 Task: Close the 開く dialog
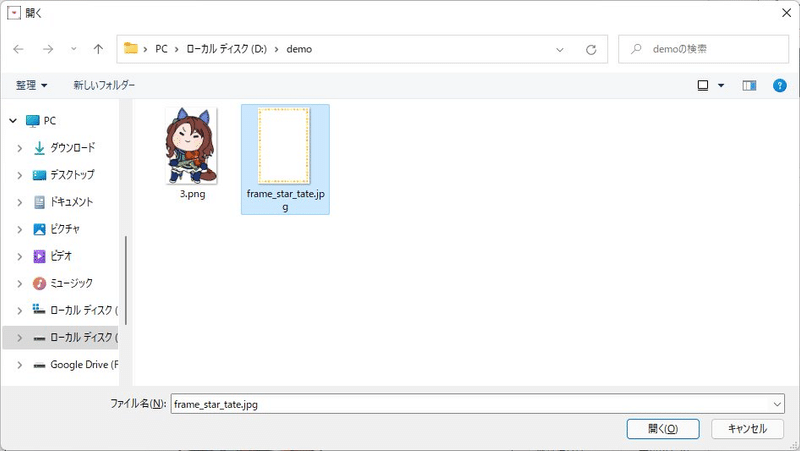[x=786, y=13]
